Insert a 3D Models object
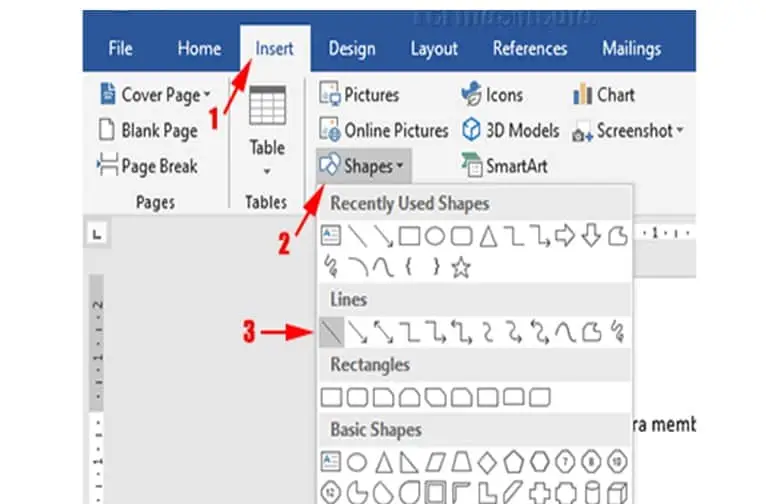The height and width of the screenshot is (504, 766). (x=511, y=130)
